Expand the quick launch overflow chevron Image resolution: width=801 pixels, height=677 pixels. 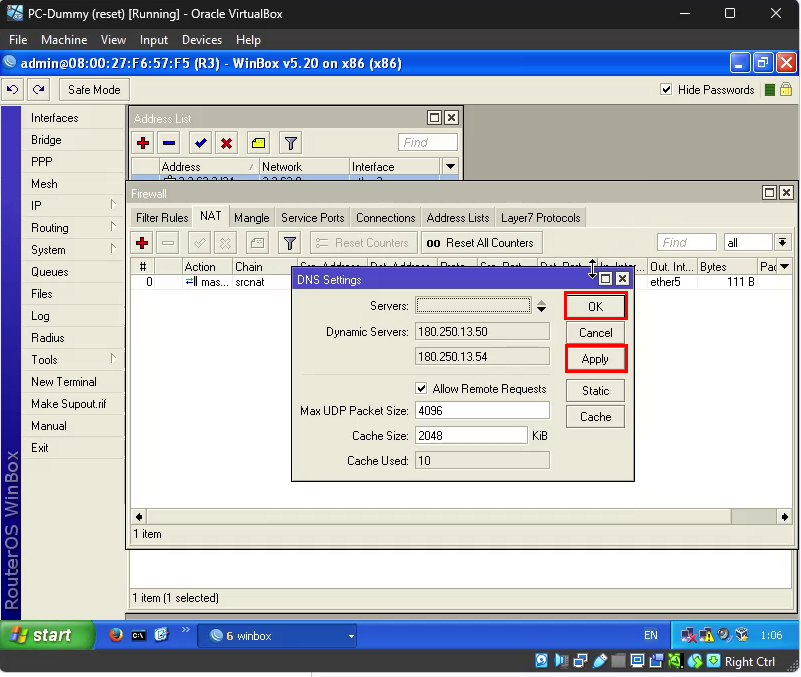pyautogui.click(x=185, y=629)
